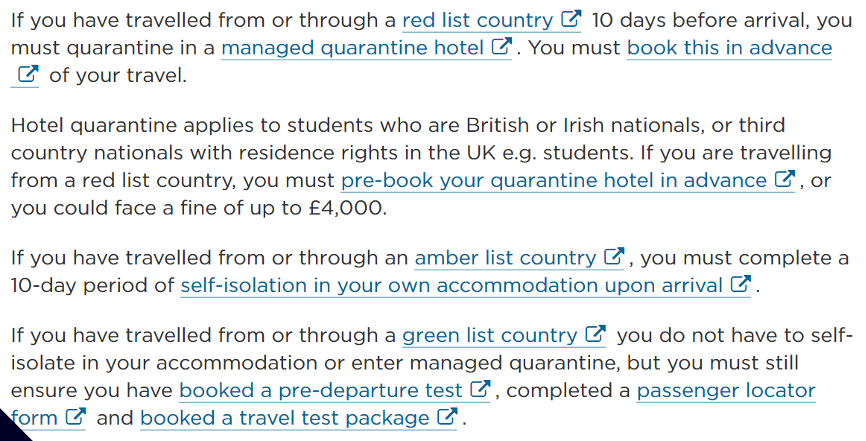This screenshot has height=441, width=866.
Task: Click external icon after travel test package
Action: tap(447, 417)
